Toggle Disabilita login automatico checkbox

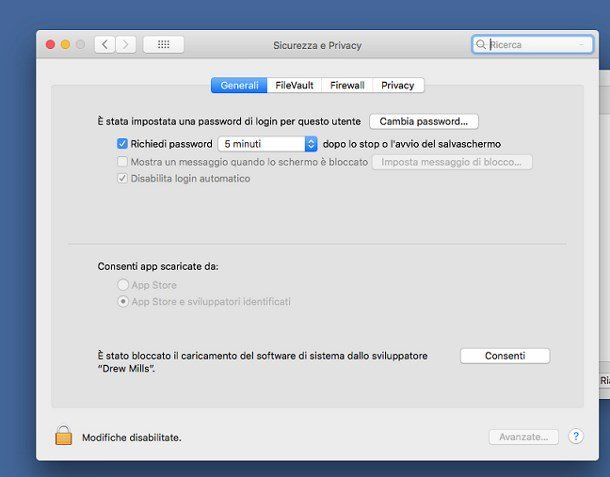[x=122, y=179]
